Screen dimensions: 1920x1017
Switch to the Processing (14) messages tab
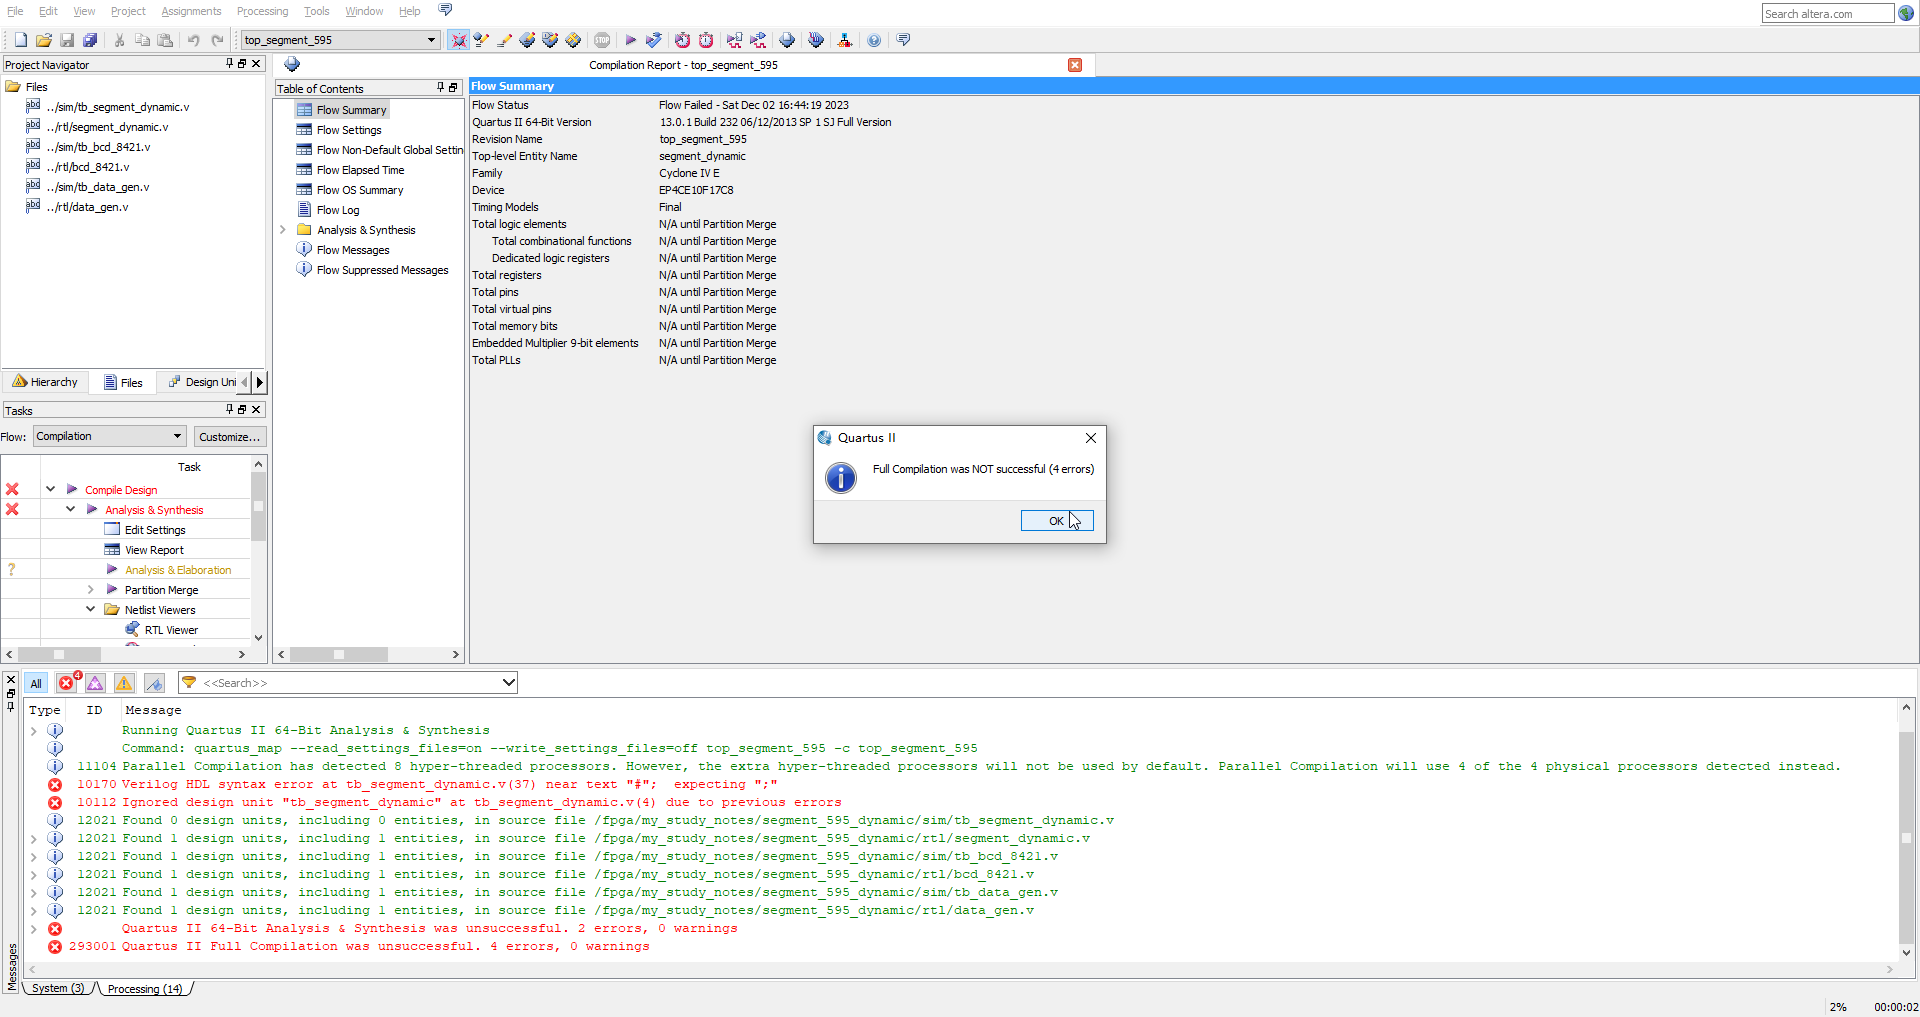(145, 989)
